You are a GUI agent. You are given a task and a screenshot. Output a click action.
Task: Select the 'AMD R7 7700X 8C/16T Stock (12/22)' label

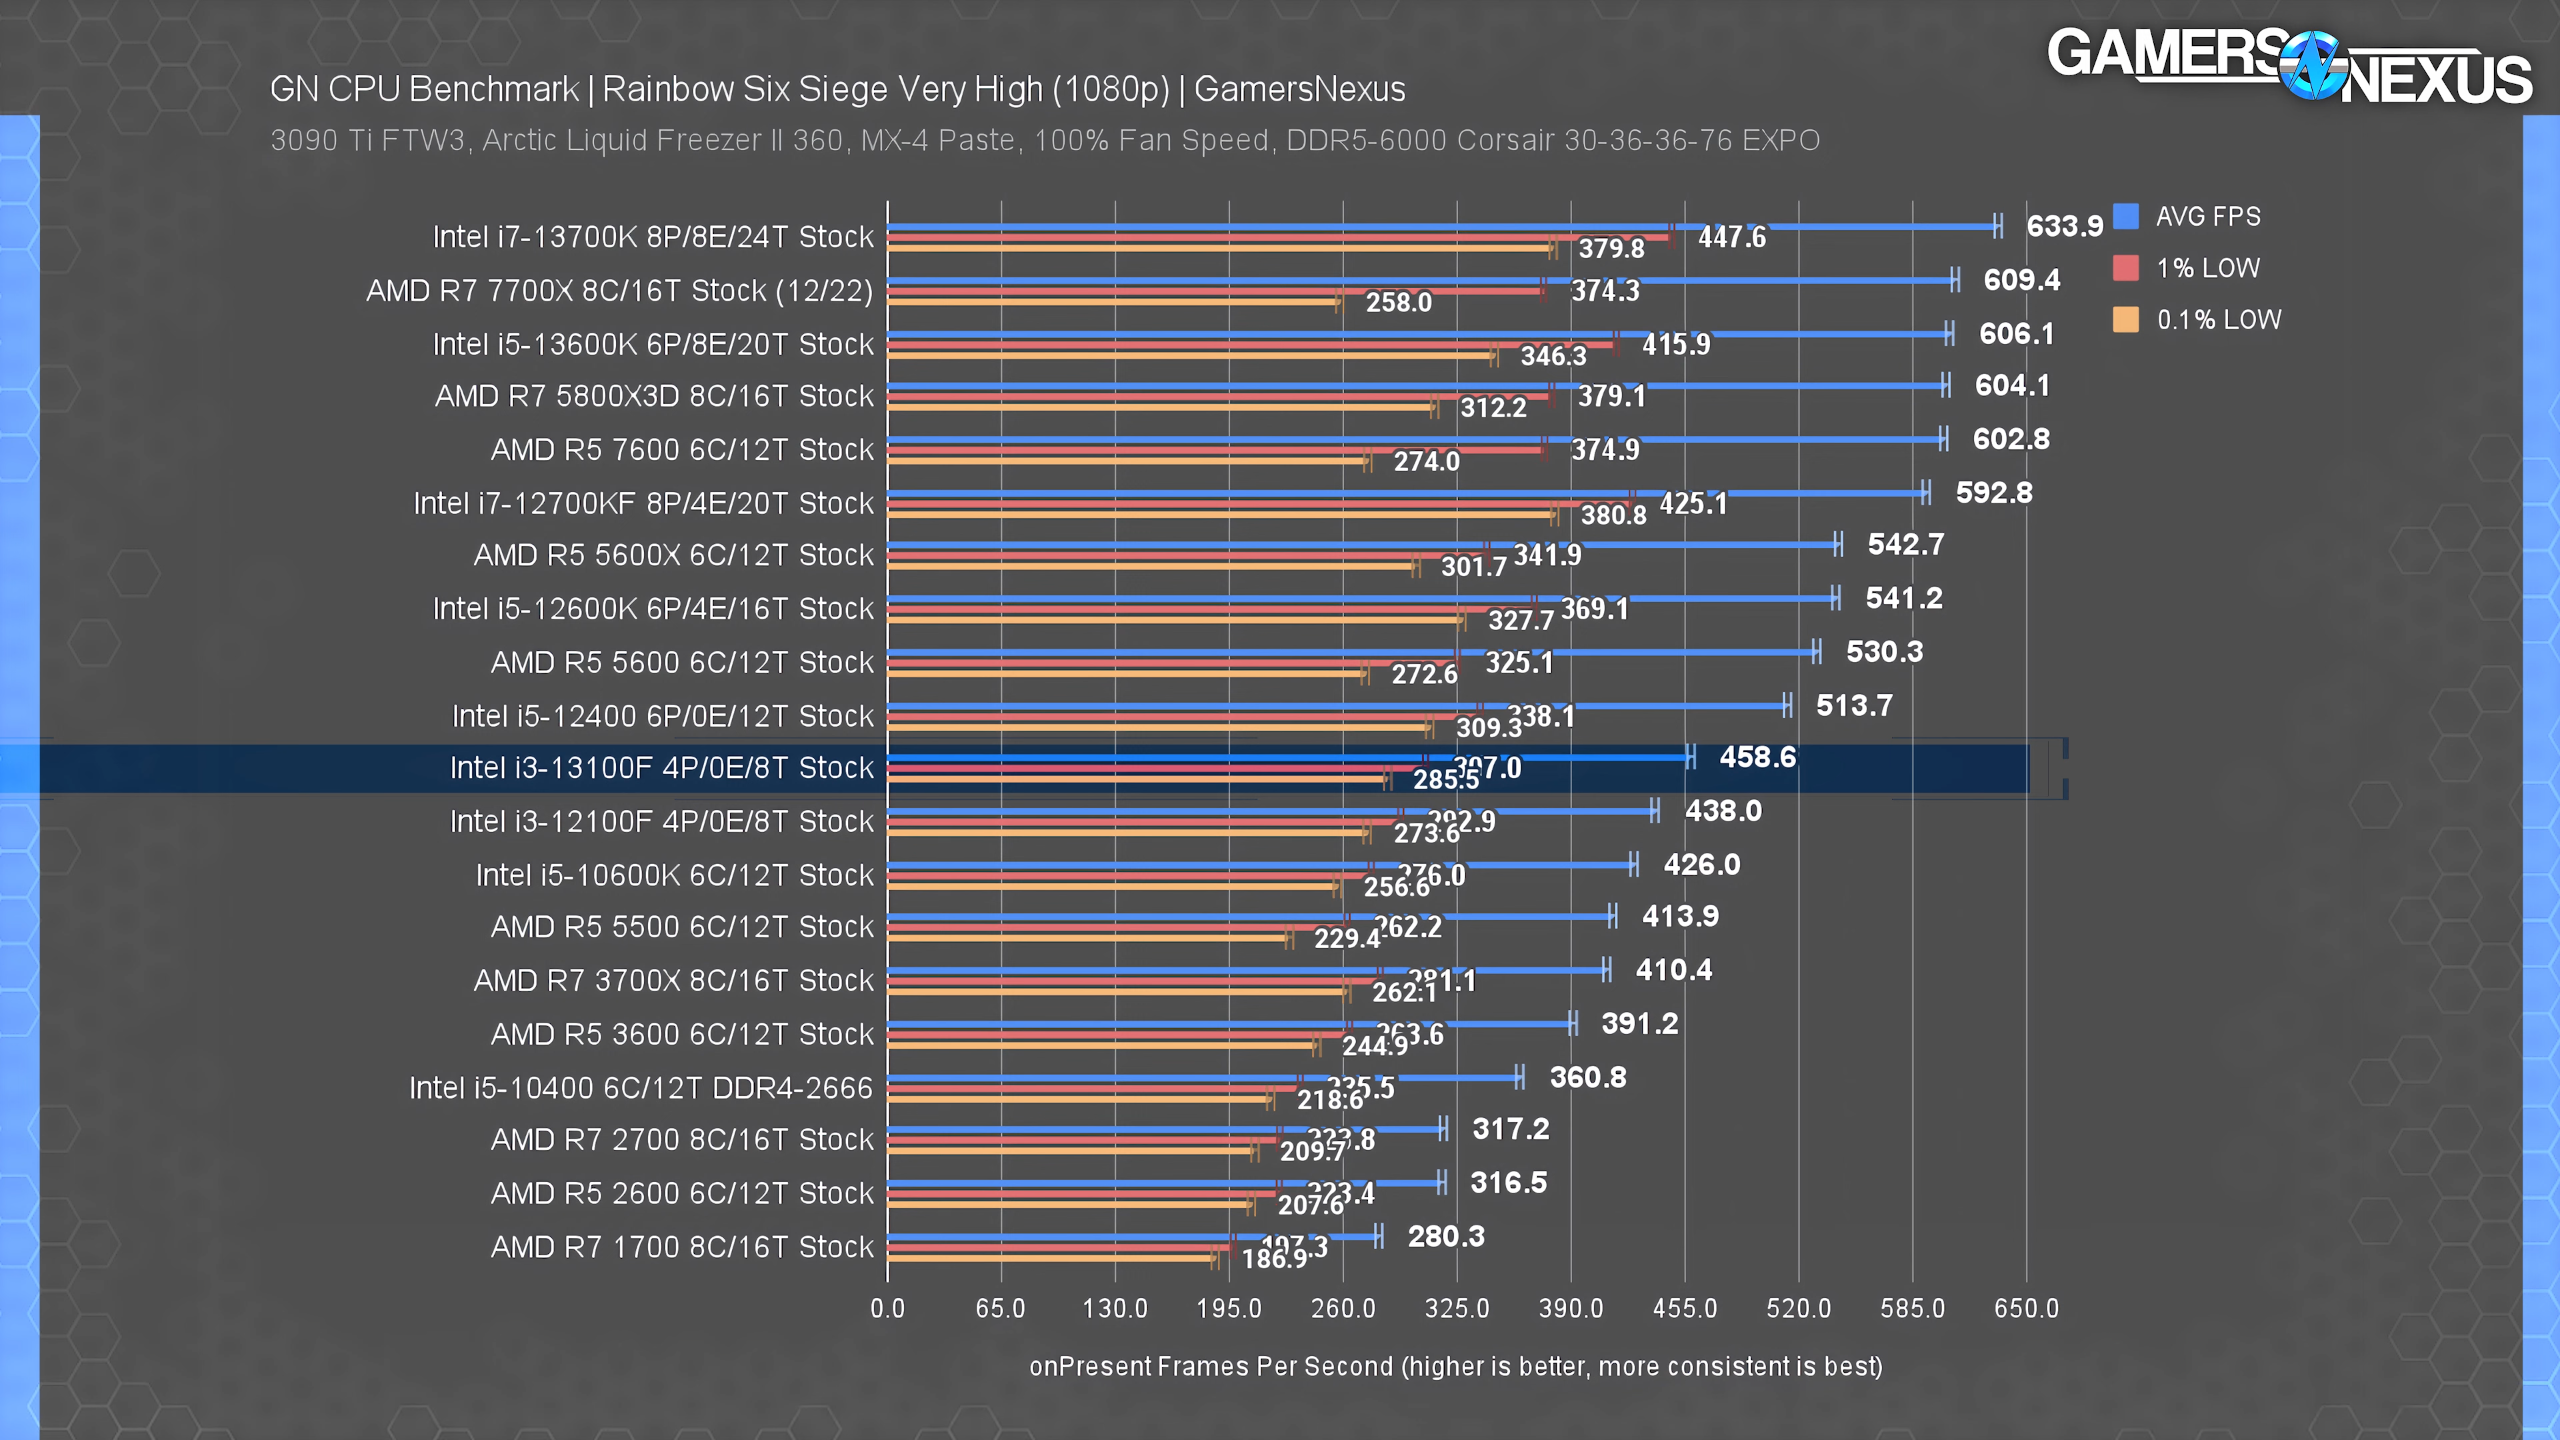[620, 291]
